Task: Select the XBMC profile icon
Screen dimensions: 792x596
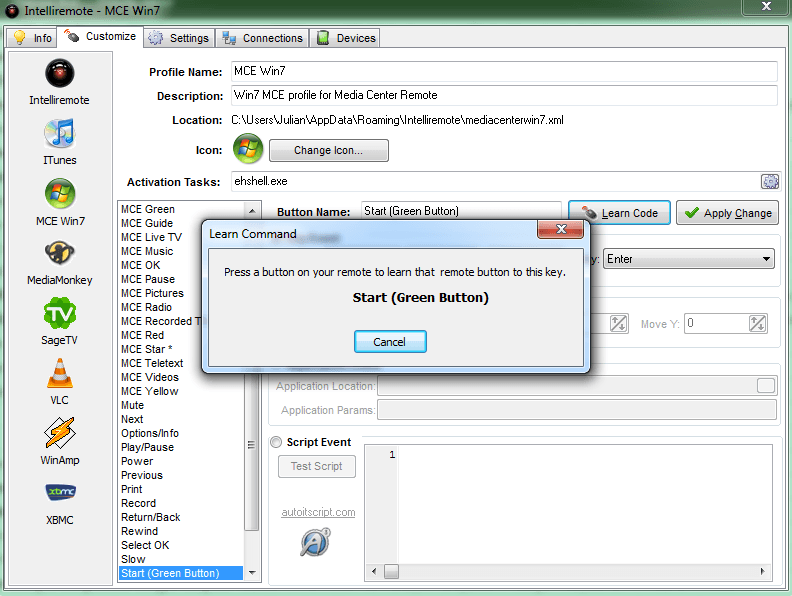Action: pyautogui.click(x=60, y=492)
